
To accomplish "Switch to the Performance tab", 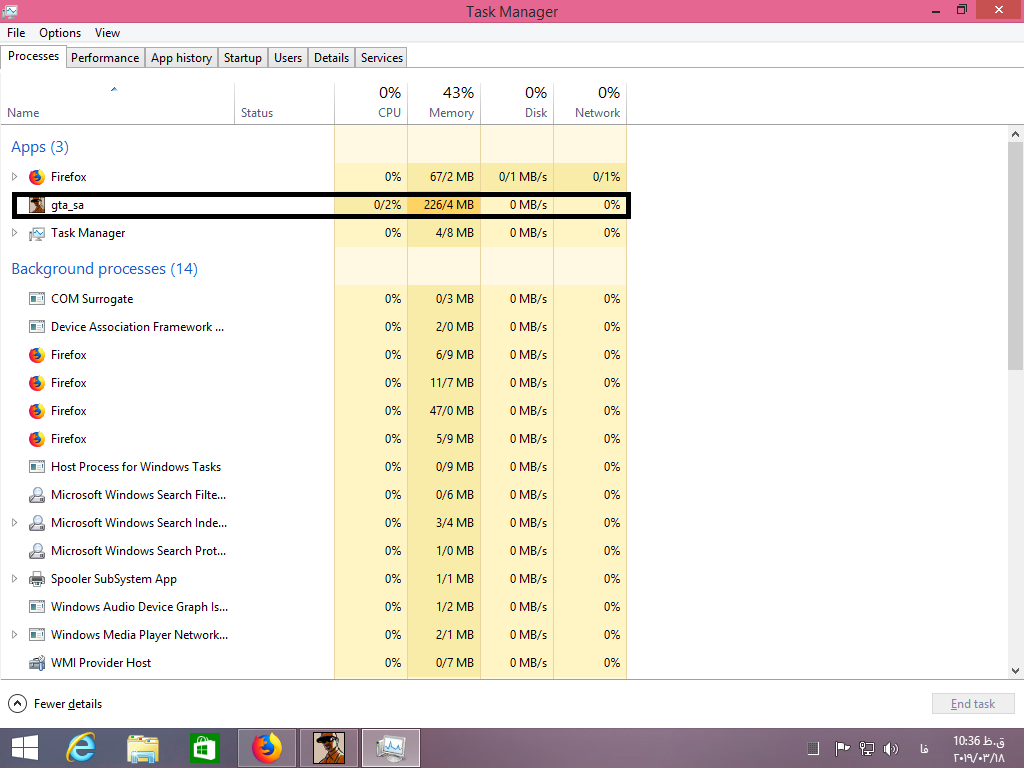I will [105, 58].
